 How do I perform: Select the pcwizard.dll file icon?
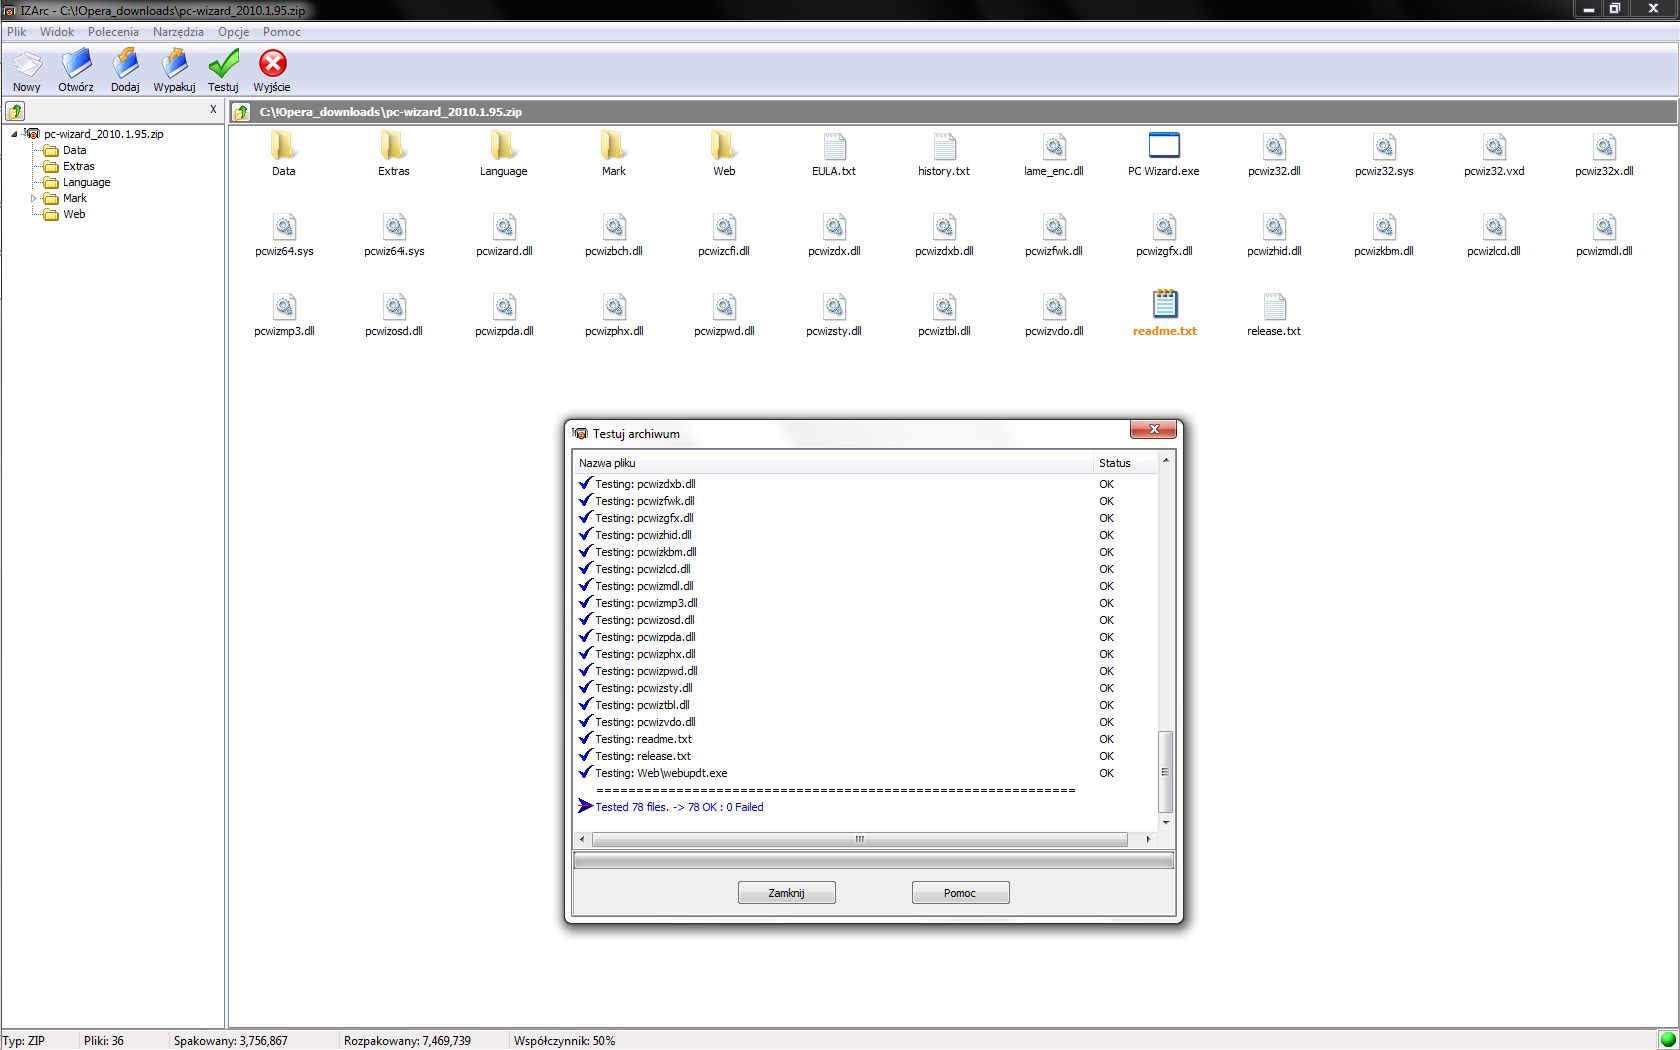tap(504, 226)
